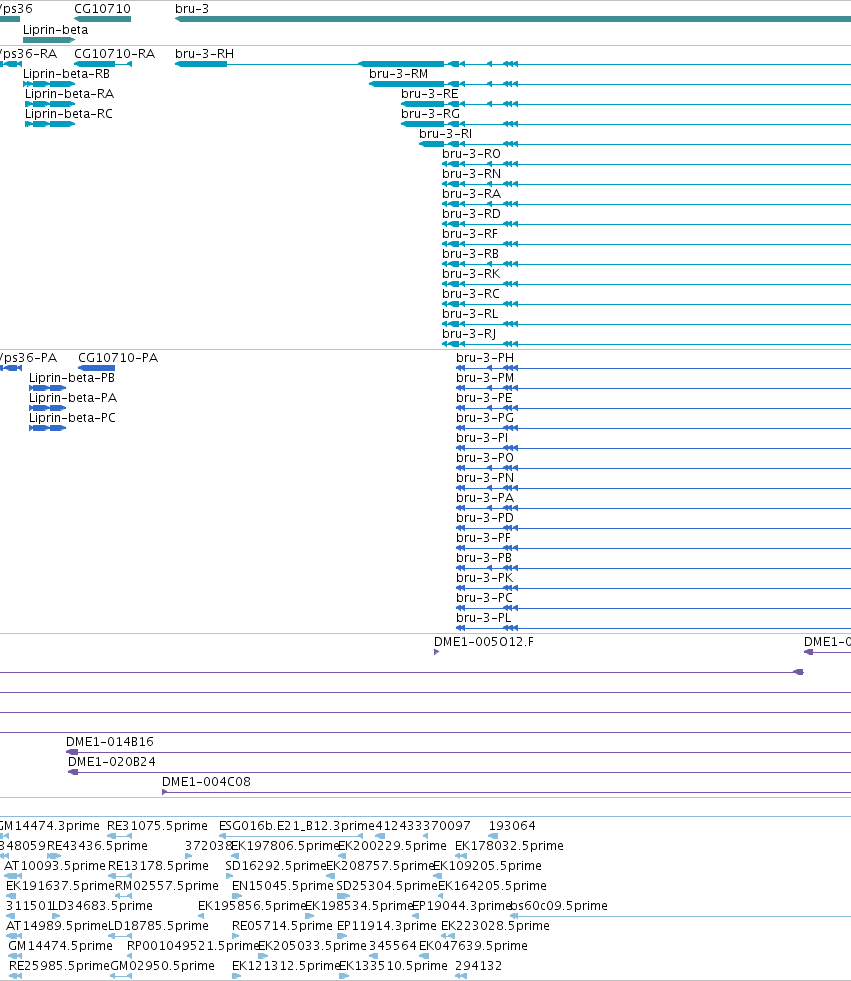Click the bru-3-PA protein label
Viewport: 851px width, 981px height.
pos(485,498)
